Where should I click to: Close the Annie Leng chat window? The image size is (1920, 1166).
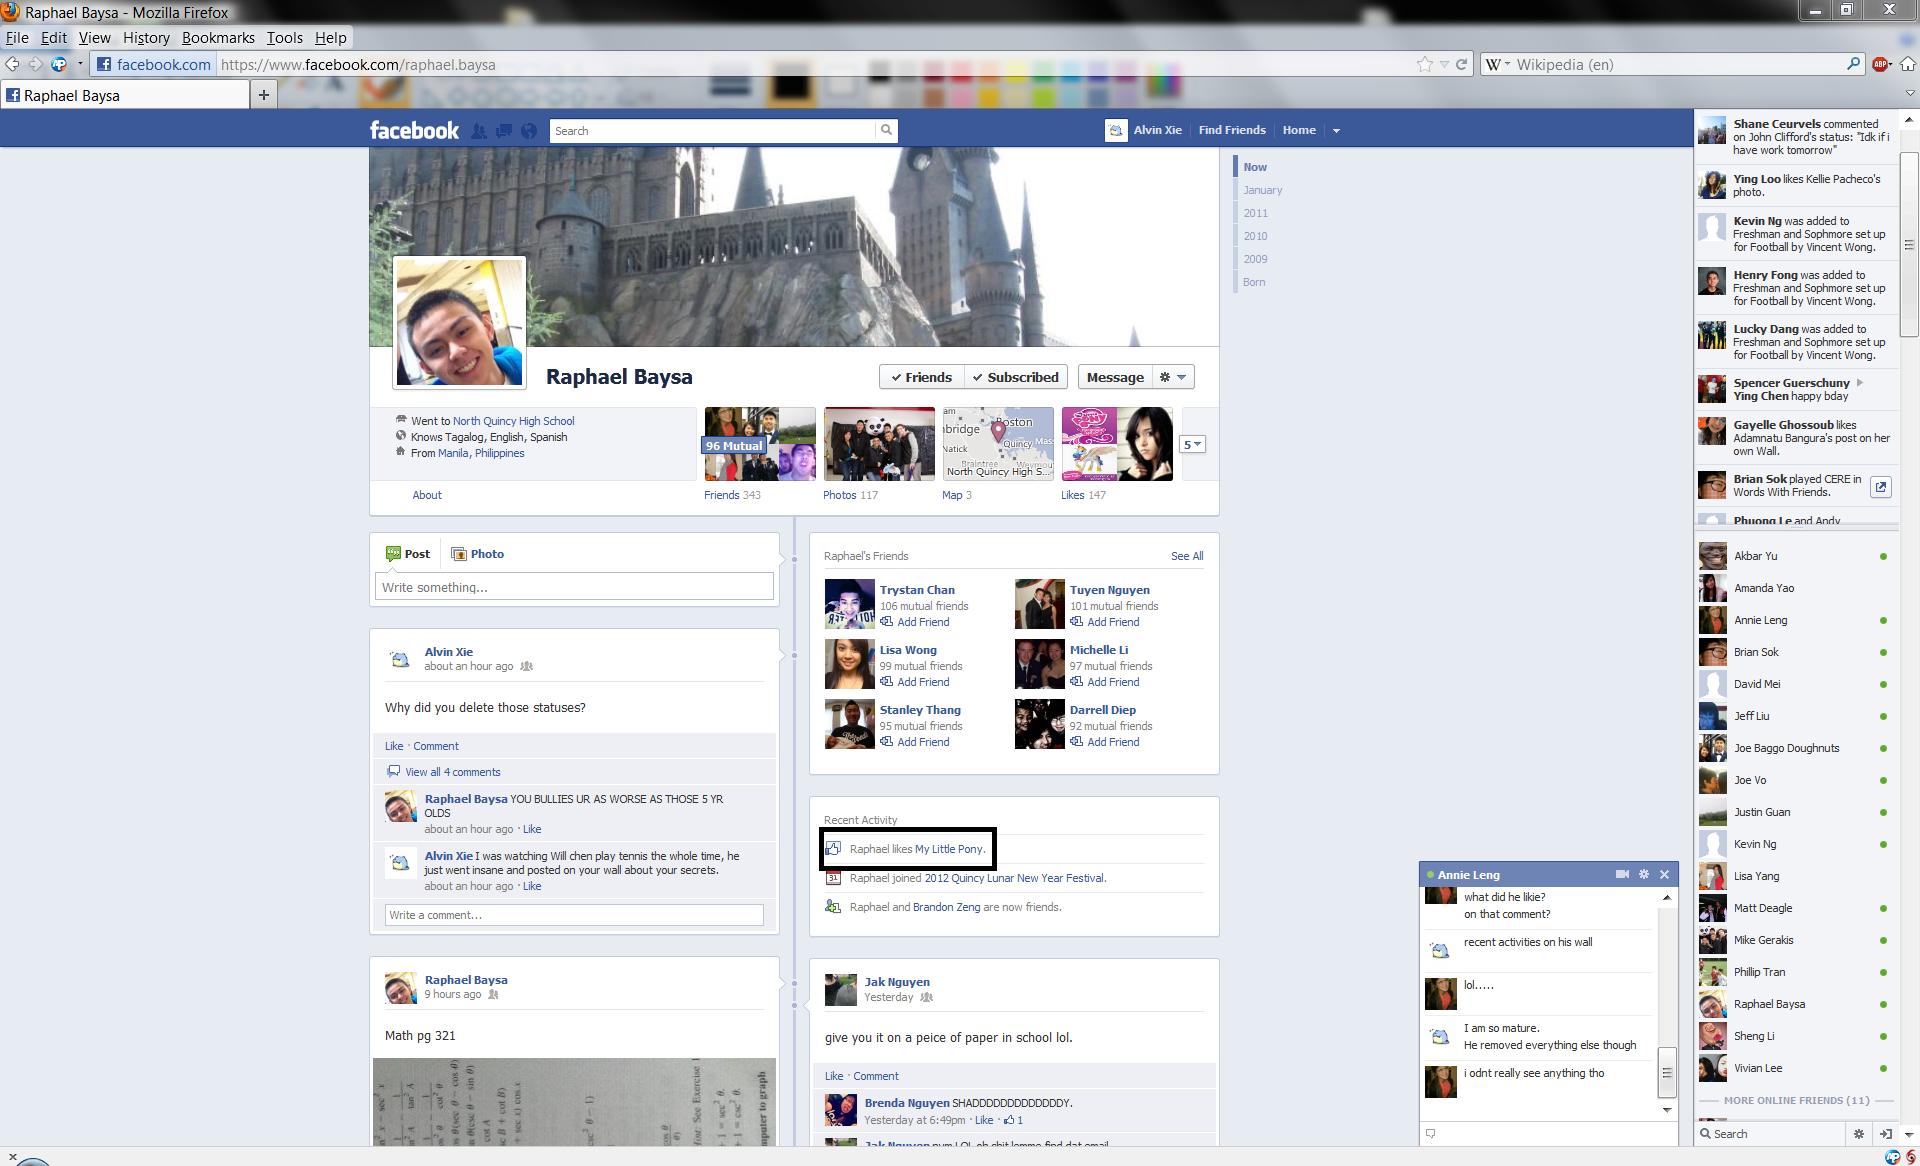tap(1664, 874)
